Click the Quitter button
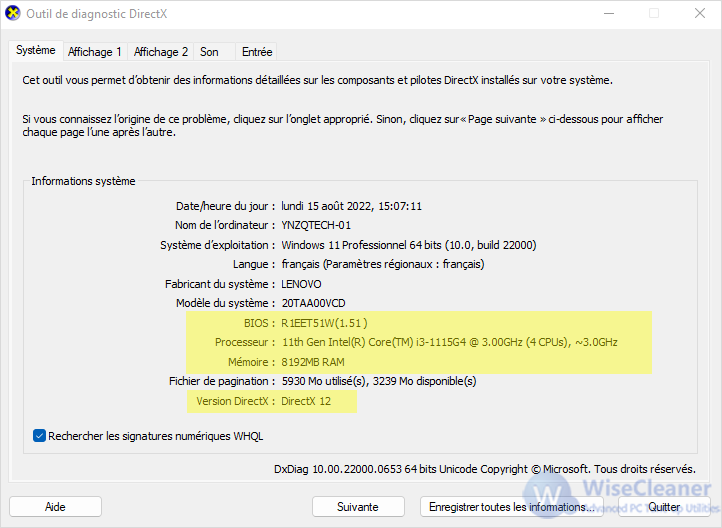 (x=664, y=507)
